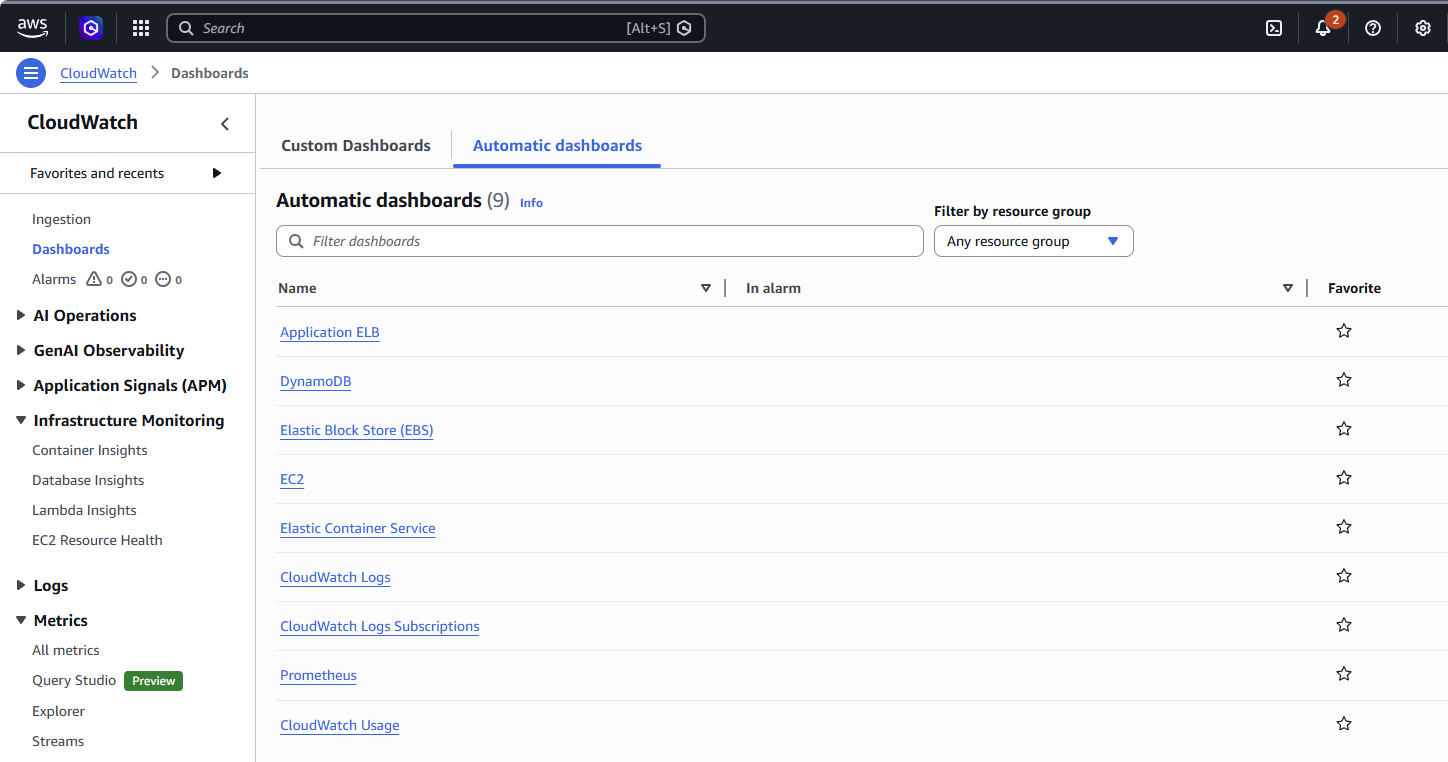Image resolution: width=1448 pixels, height=762 pixels.
Task: Open the services grid menu
Action: pyautogui.click(x=141, y=28)
